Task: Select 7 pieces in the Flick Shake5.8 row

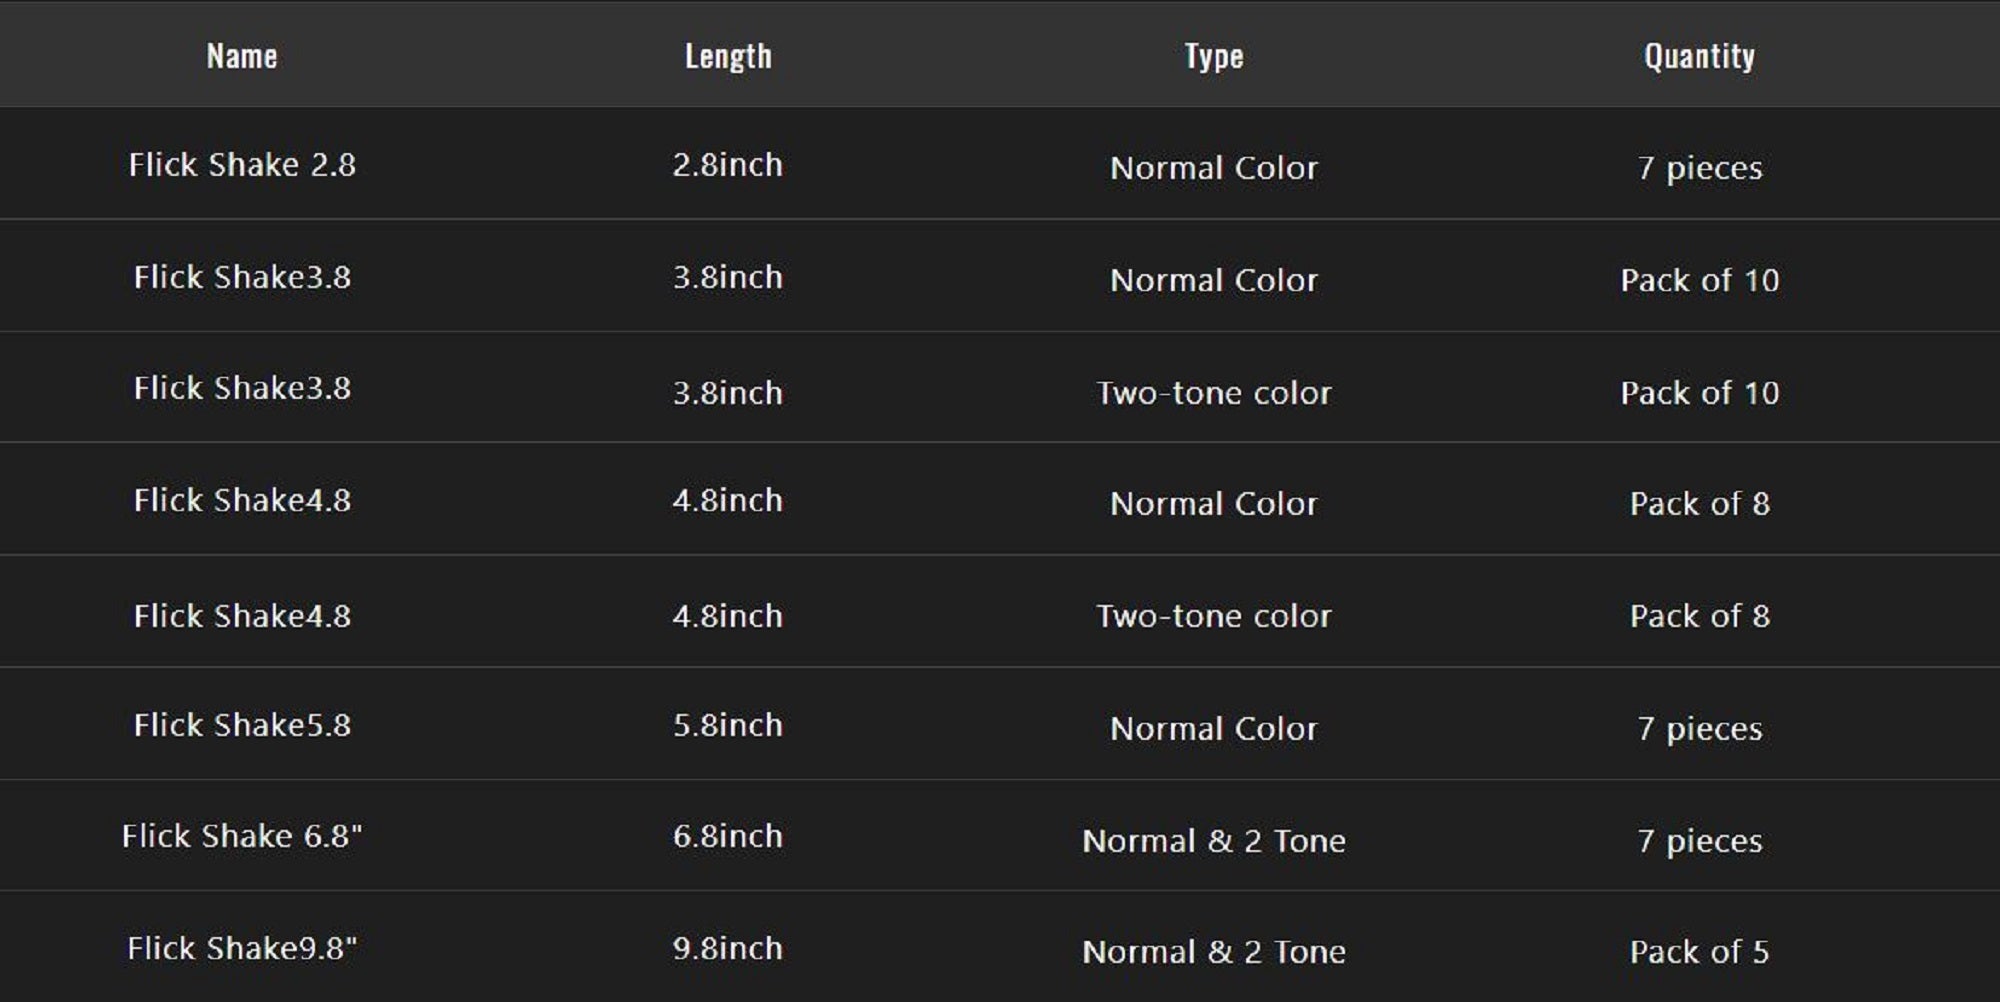Action: [x=1699, y=729]
